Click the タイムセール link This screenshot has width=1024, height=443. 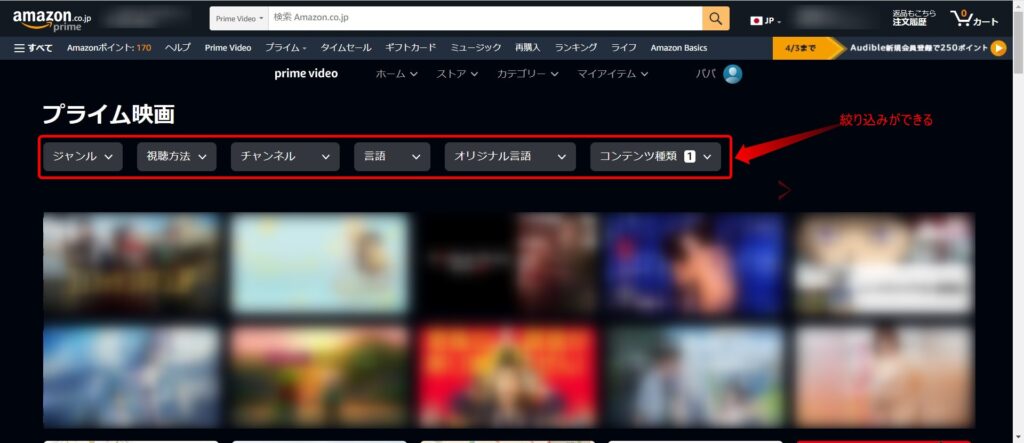(x=345, y=48)
